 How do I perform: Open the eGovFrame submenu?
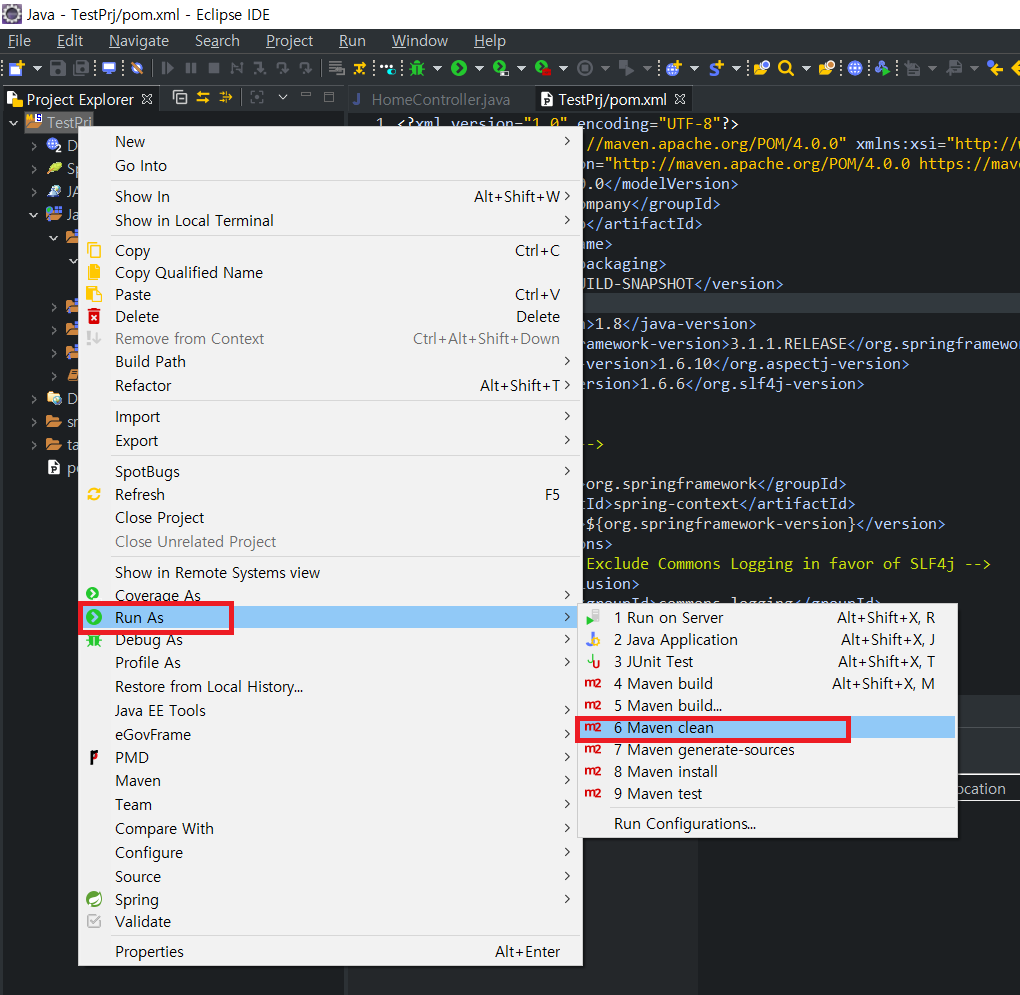pos(330,735)
